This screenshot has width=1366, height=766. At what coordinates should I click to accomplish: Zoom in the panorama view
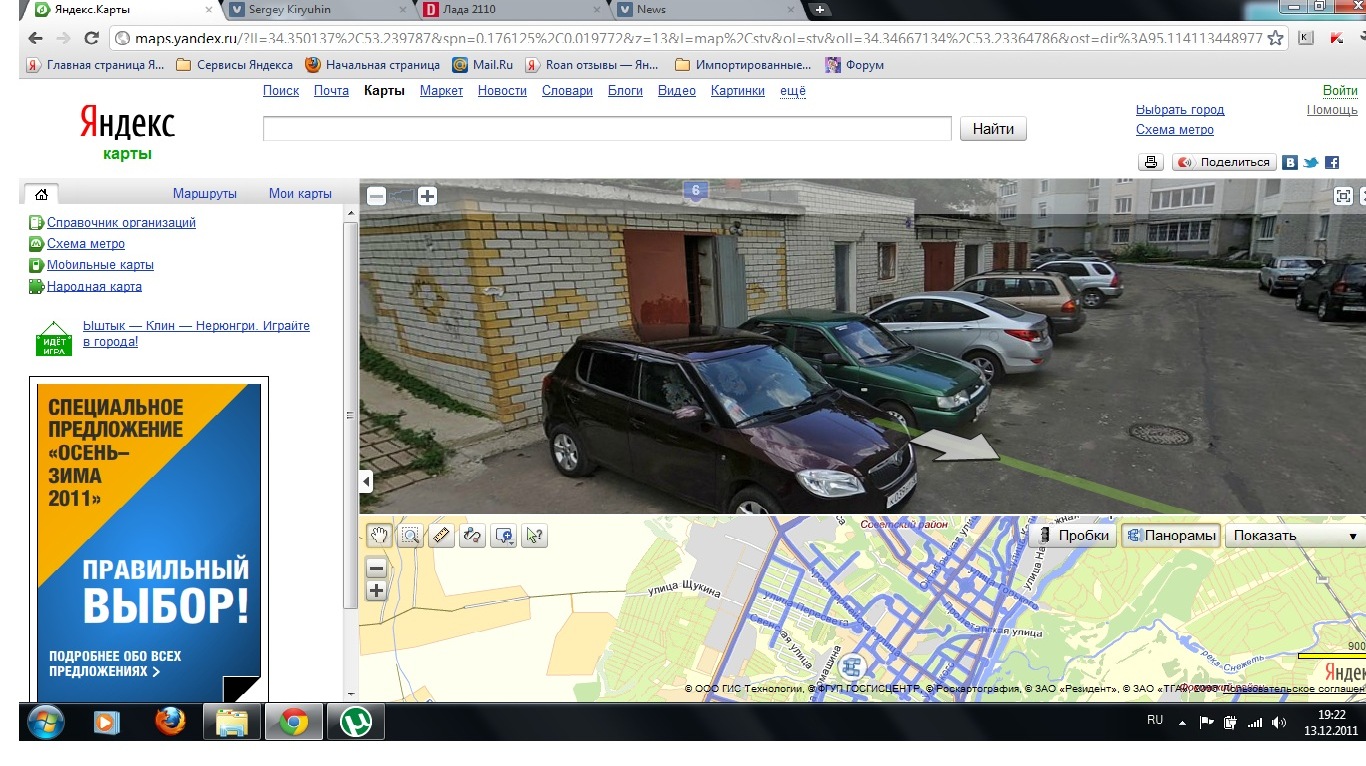point(427,196)
